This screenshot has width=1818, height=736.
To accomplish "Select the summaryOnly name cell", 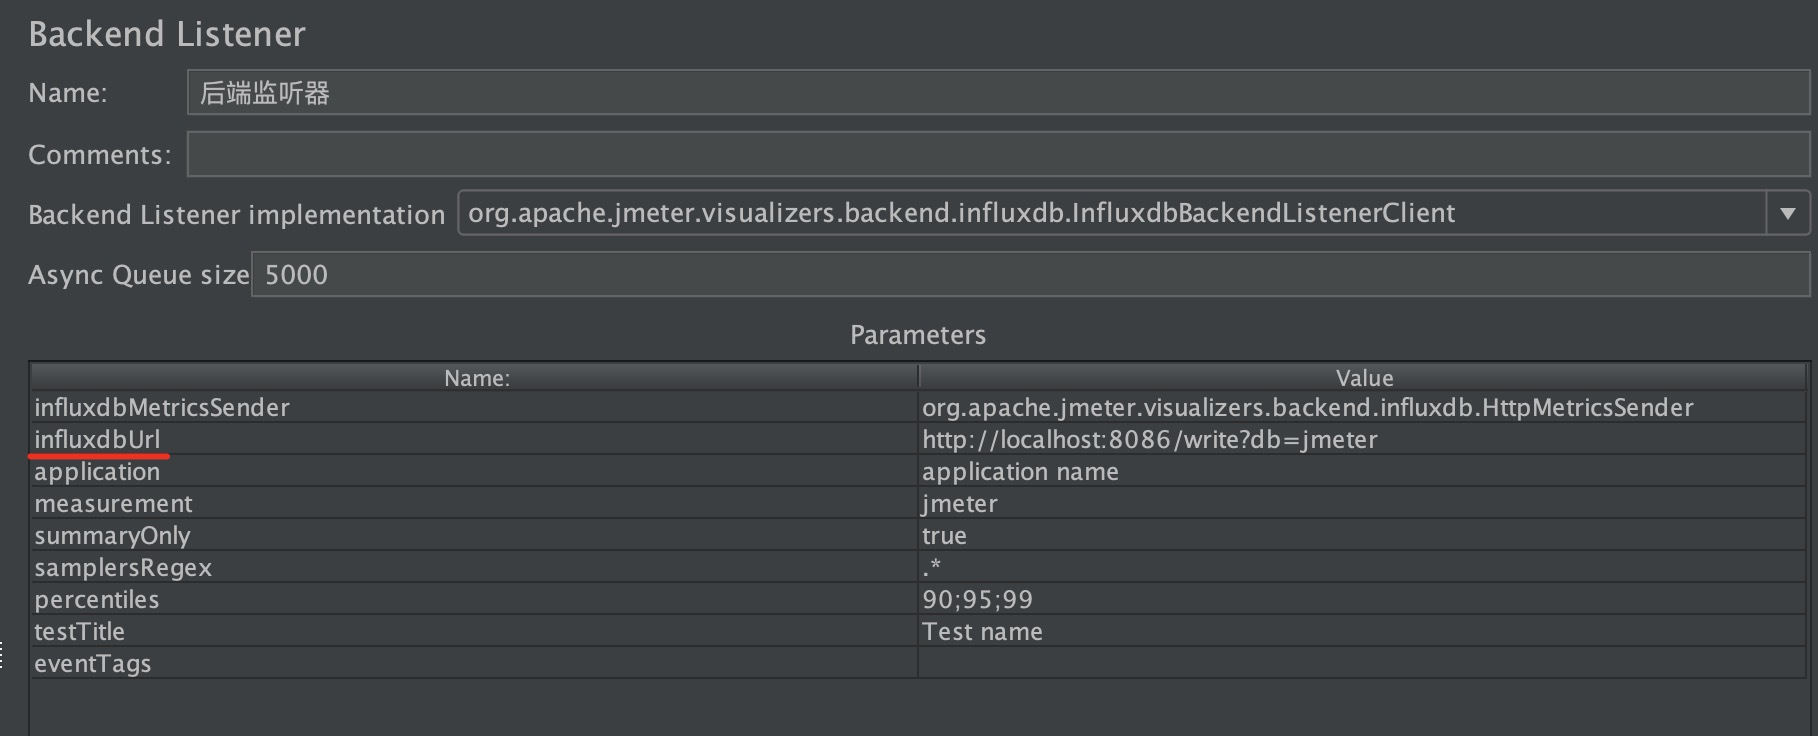I will [475, 535].
